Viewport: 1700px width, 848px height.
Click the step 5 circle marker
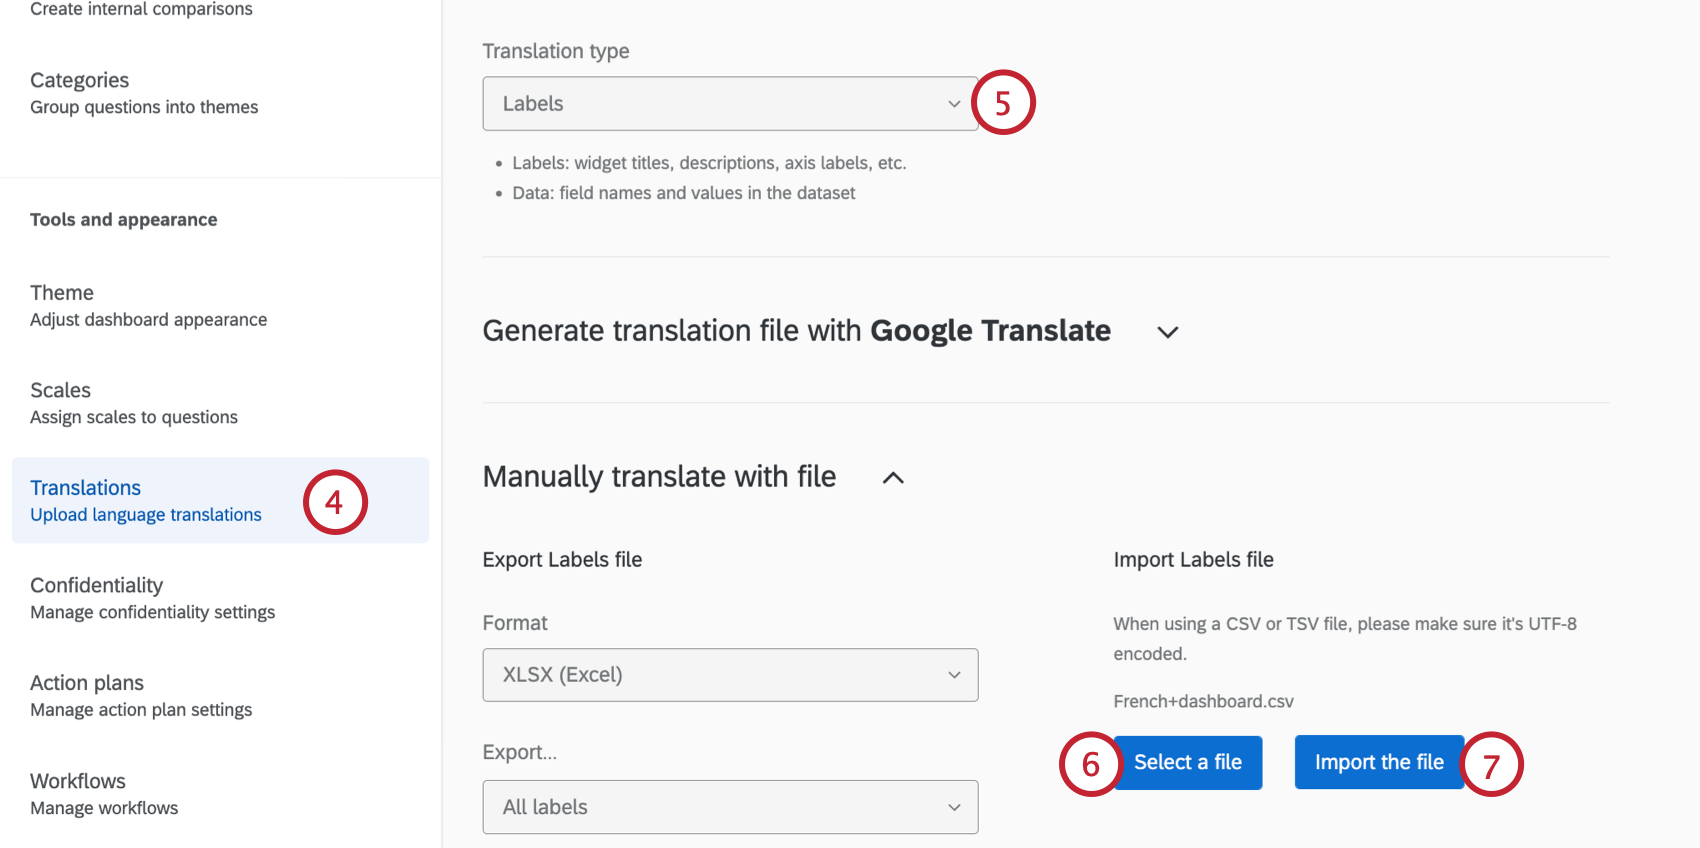(1003, 103)
